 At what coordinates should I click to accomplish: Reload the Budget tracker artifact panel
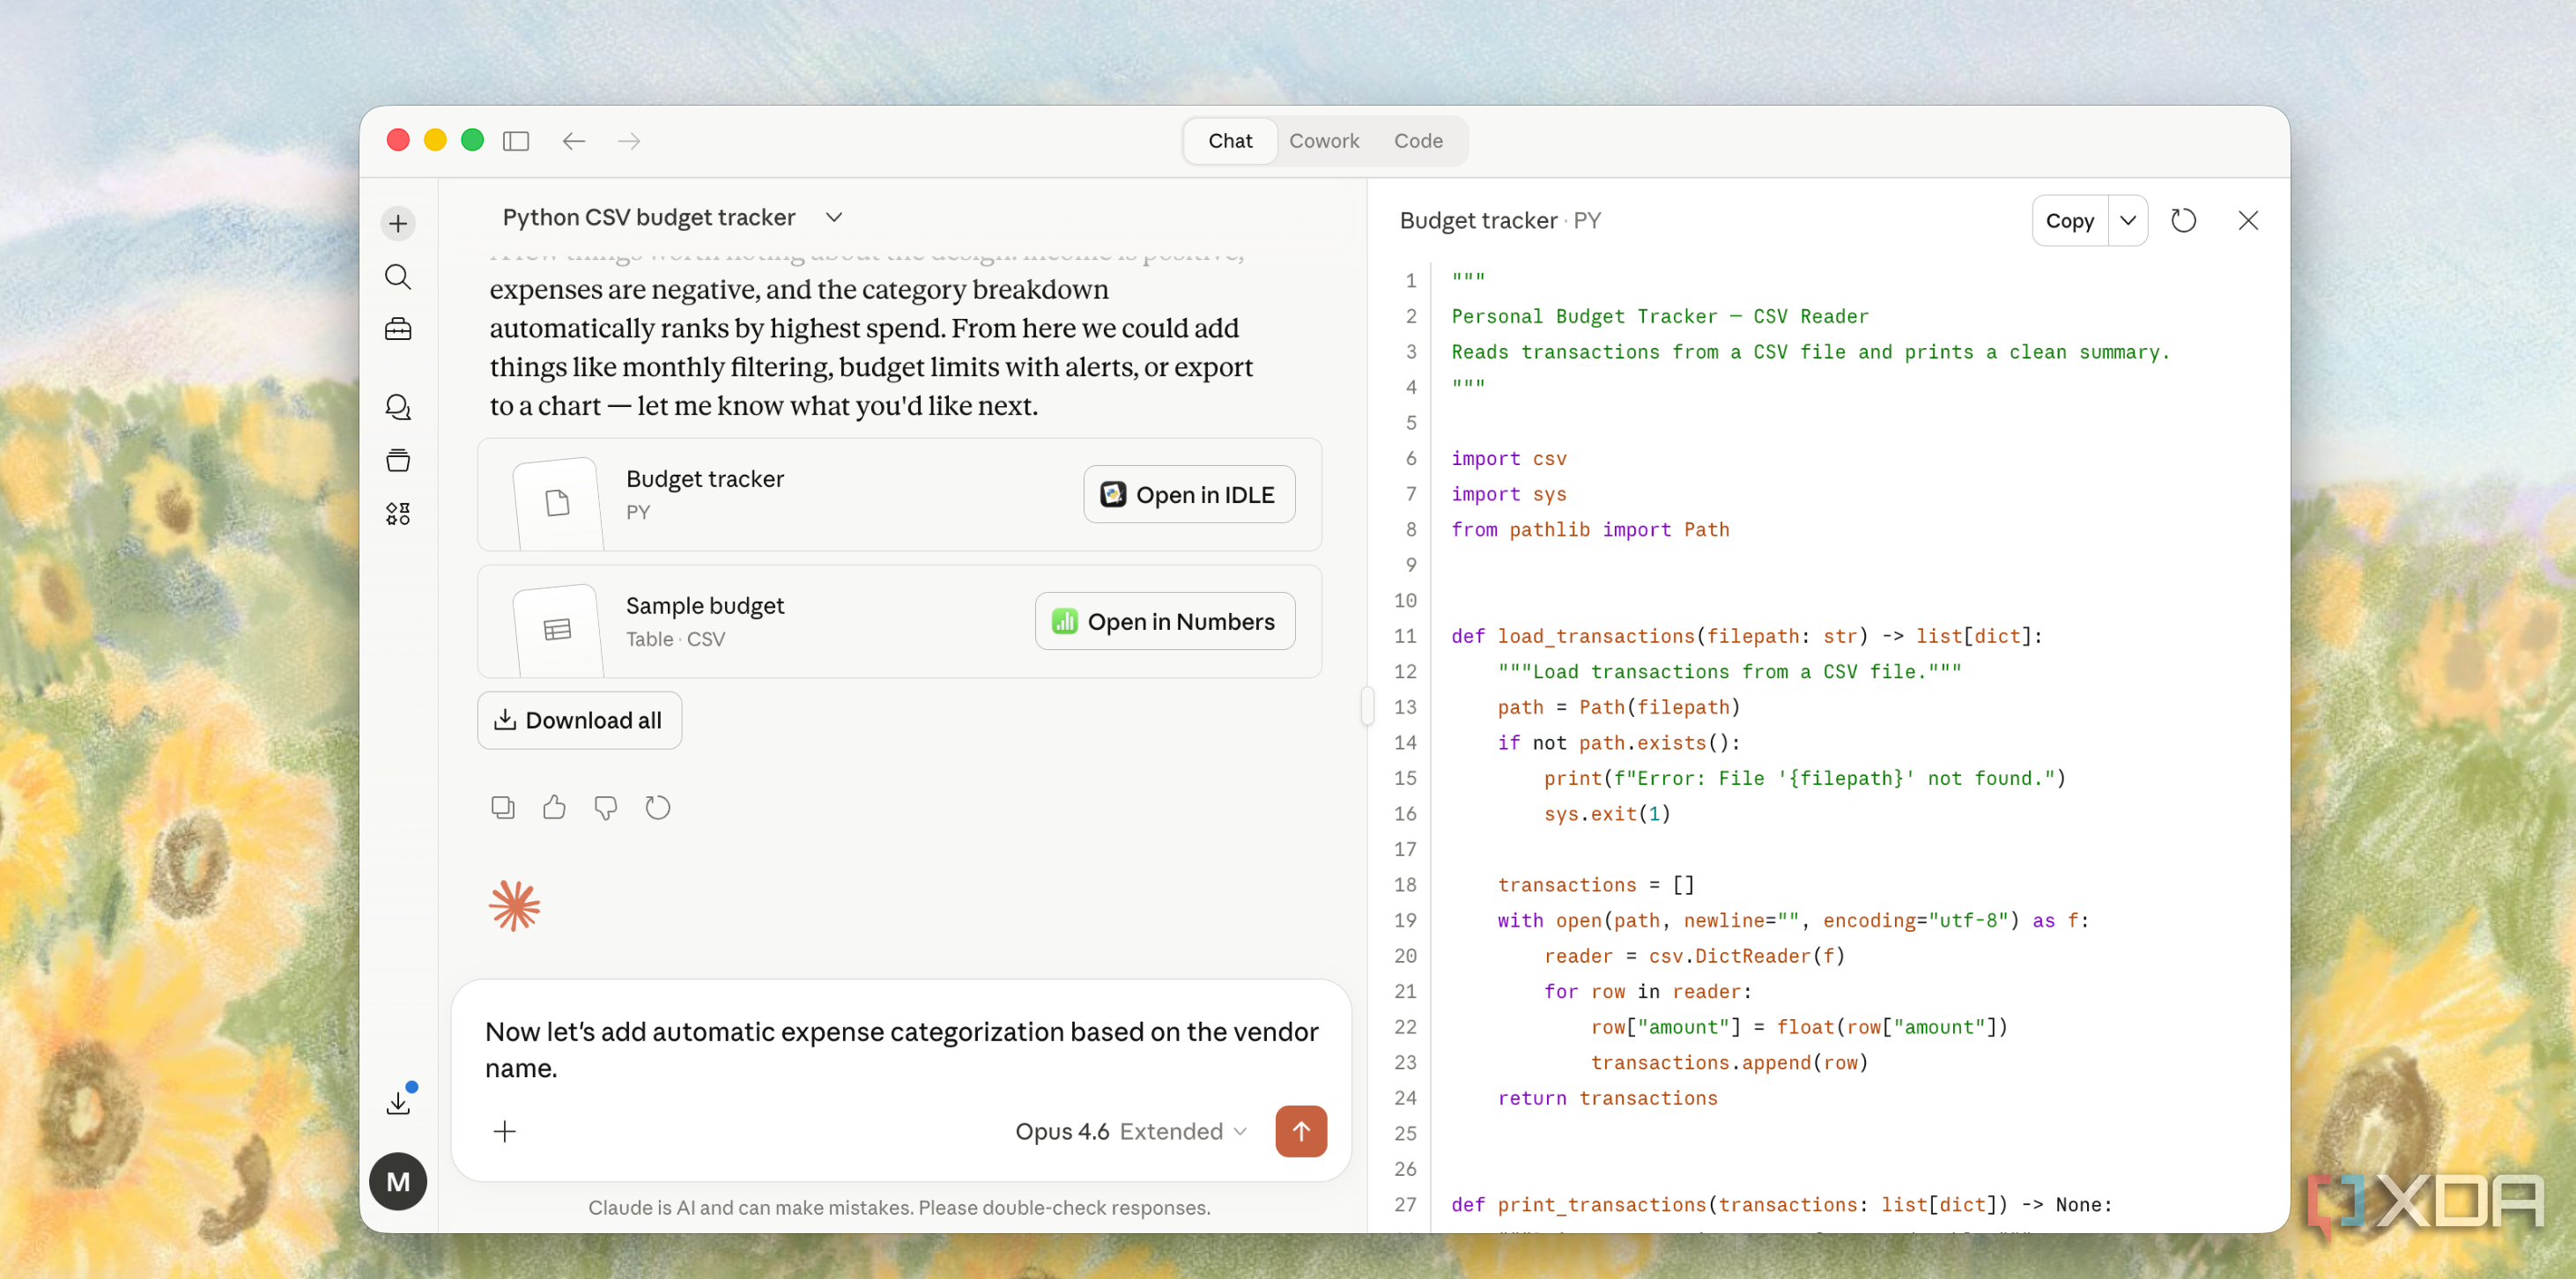tap(2183, 220)
